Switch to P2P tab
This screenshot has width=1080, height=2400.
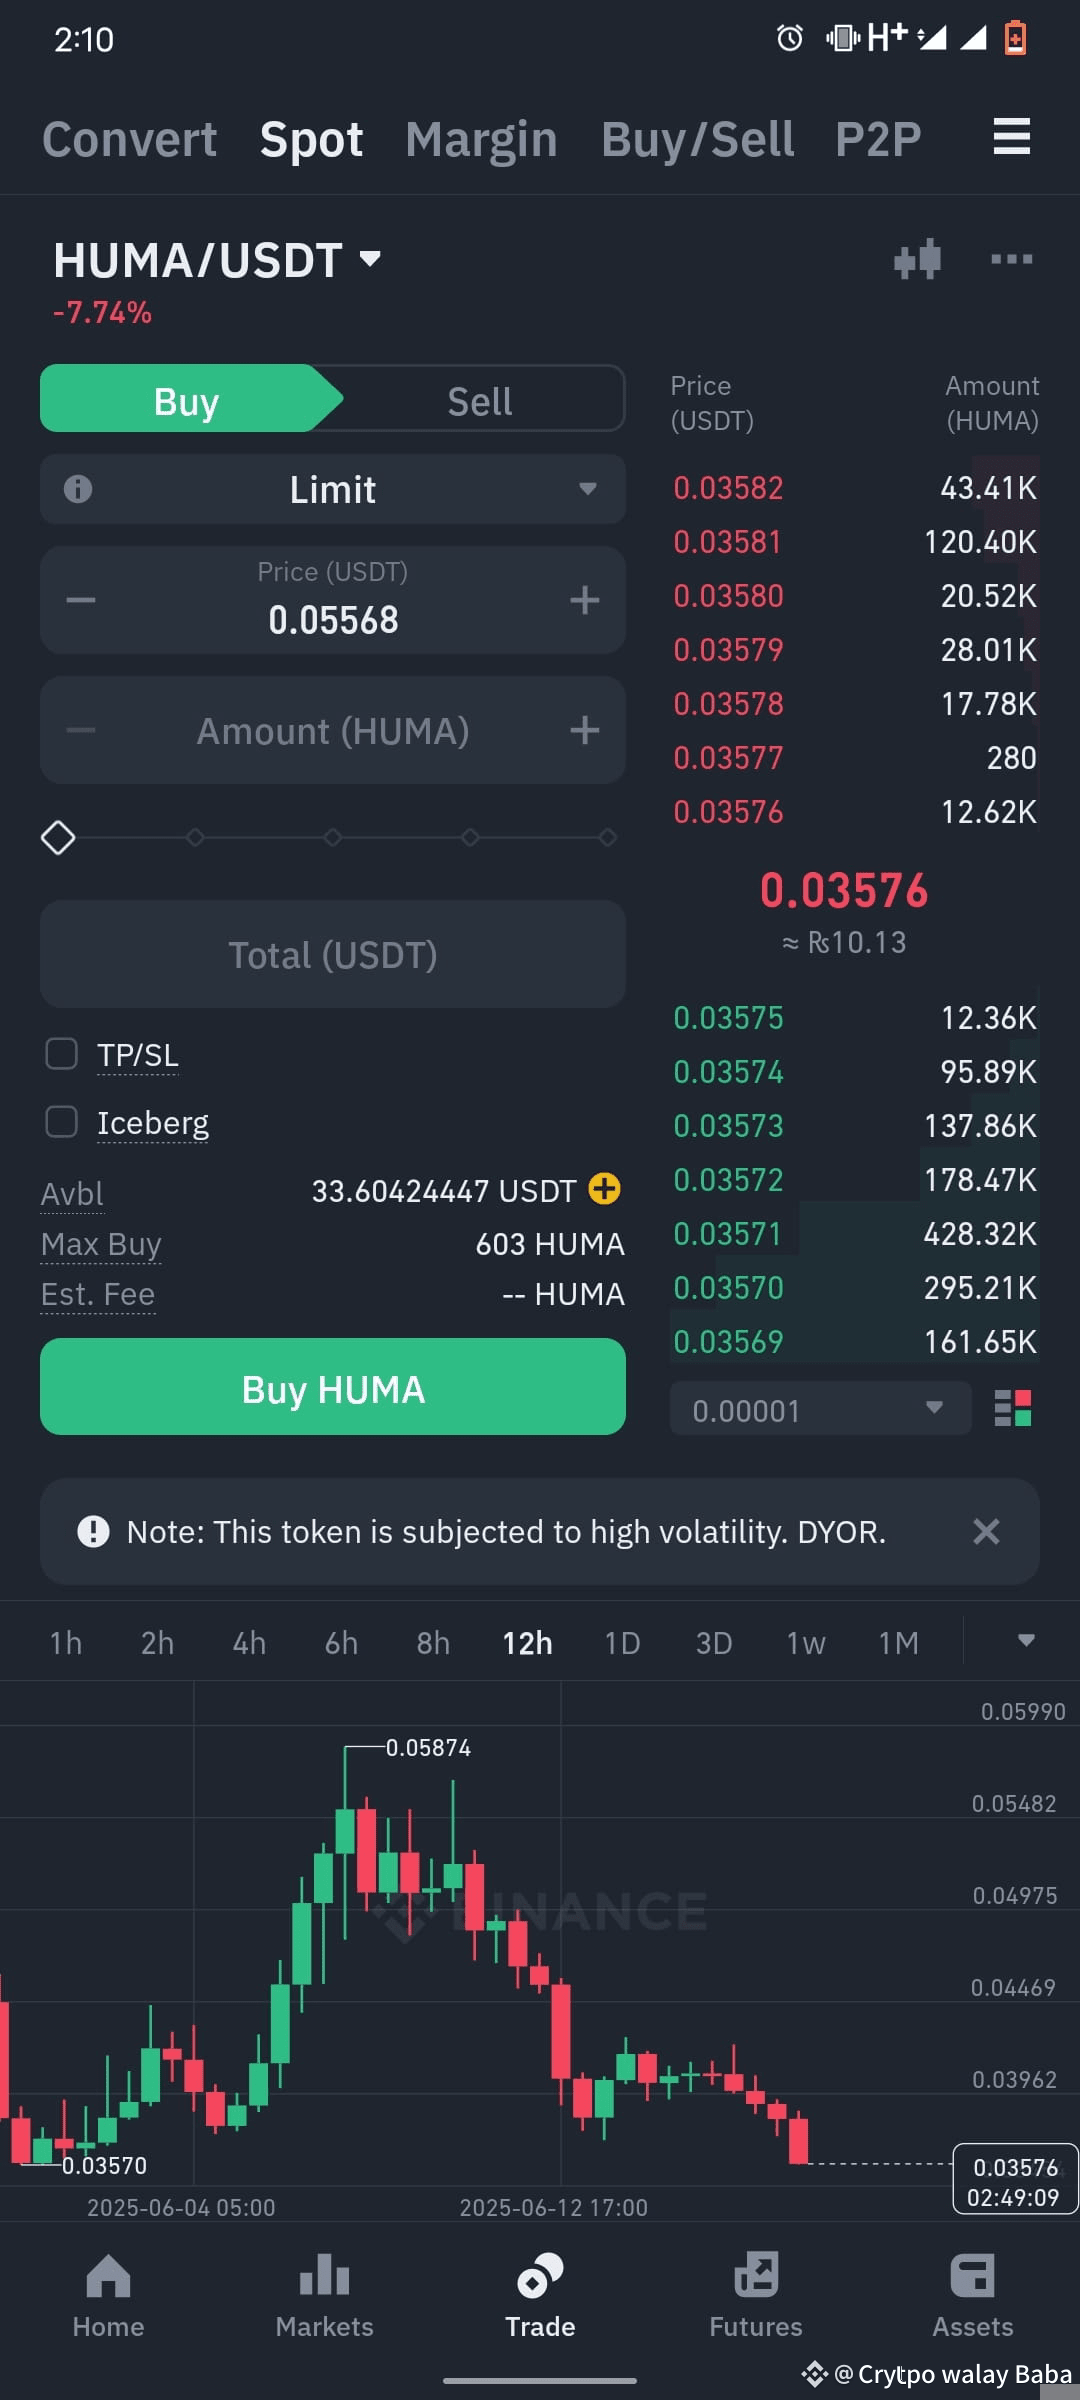pyautogui.click(x=878, y=138)
